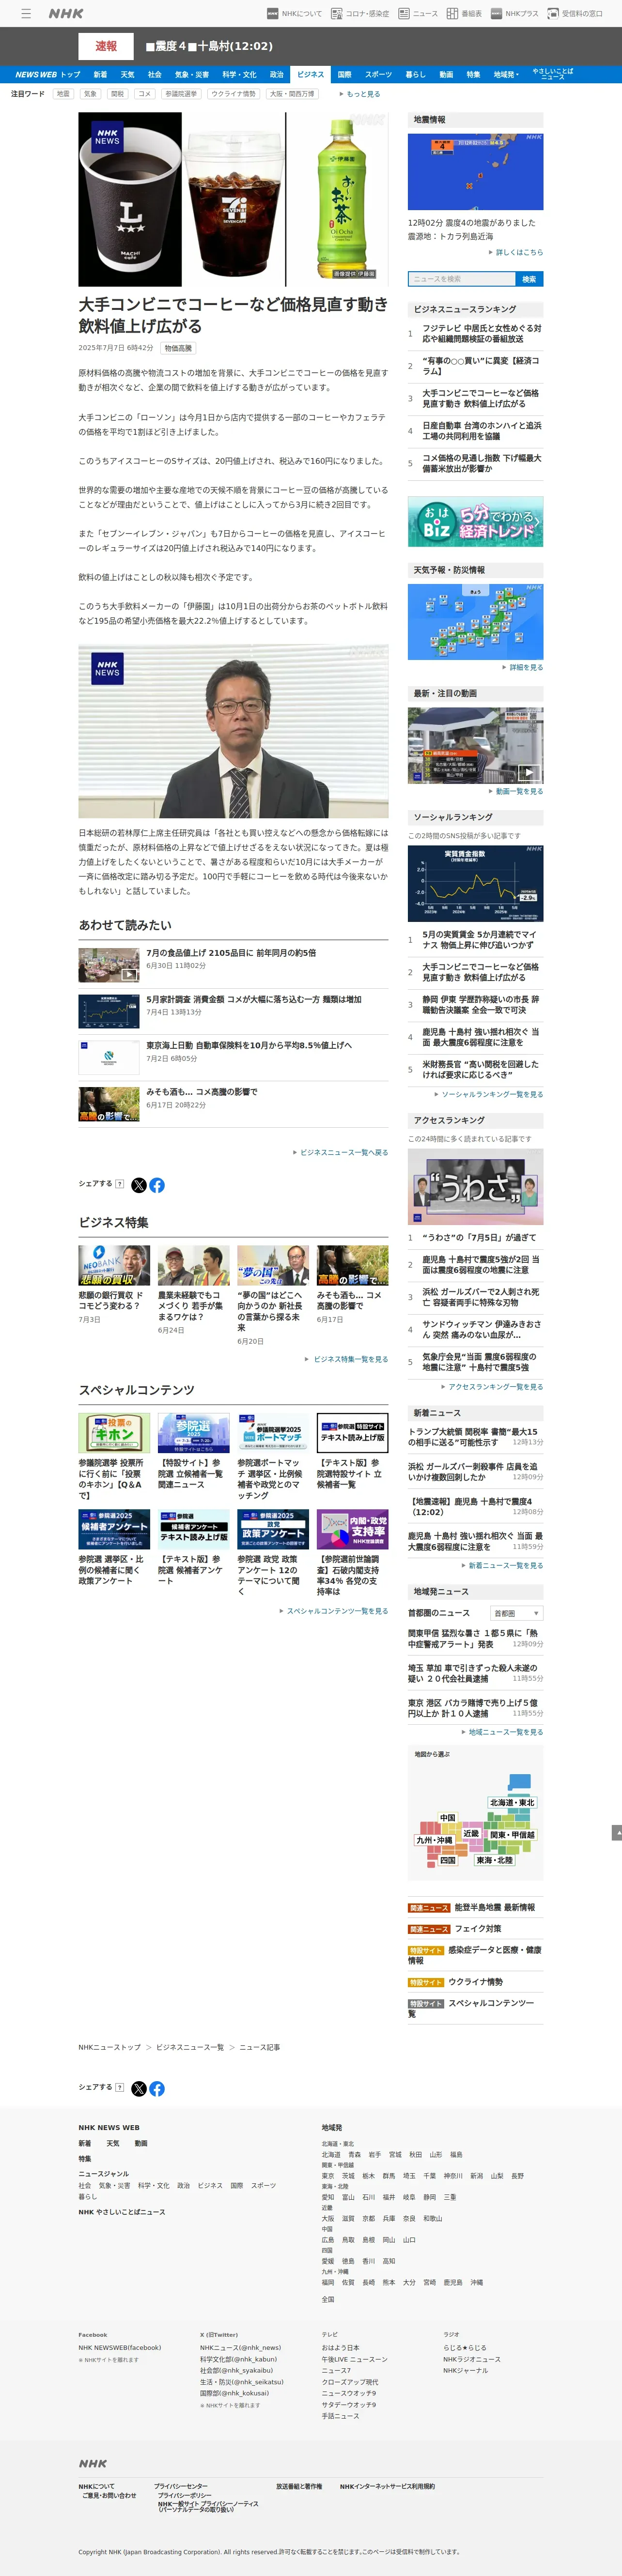Open NHKについて header link
The width and height of the screenshot is (622, 2576).
click(x=294, y=14)
